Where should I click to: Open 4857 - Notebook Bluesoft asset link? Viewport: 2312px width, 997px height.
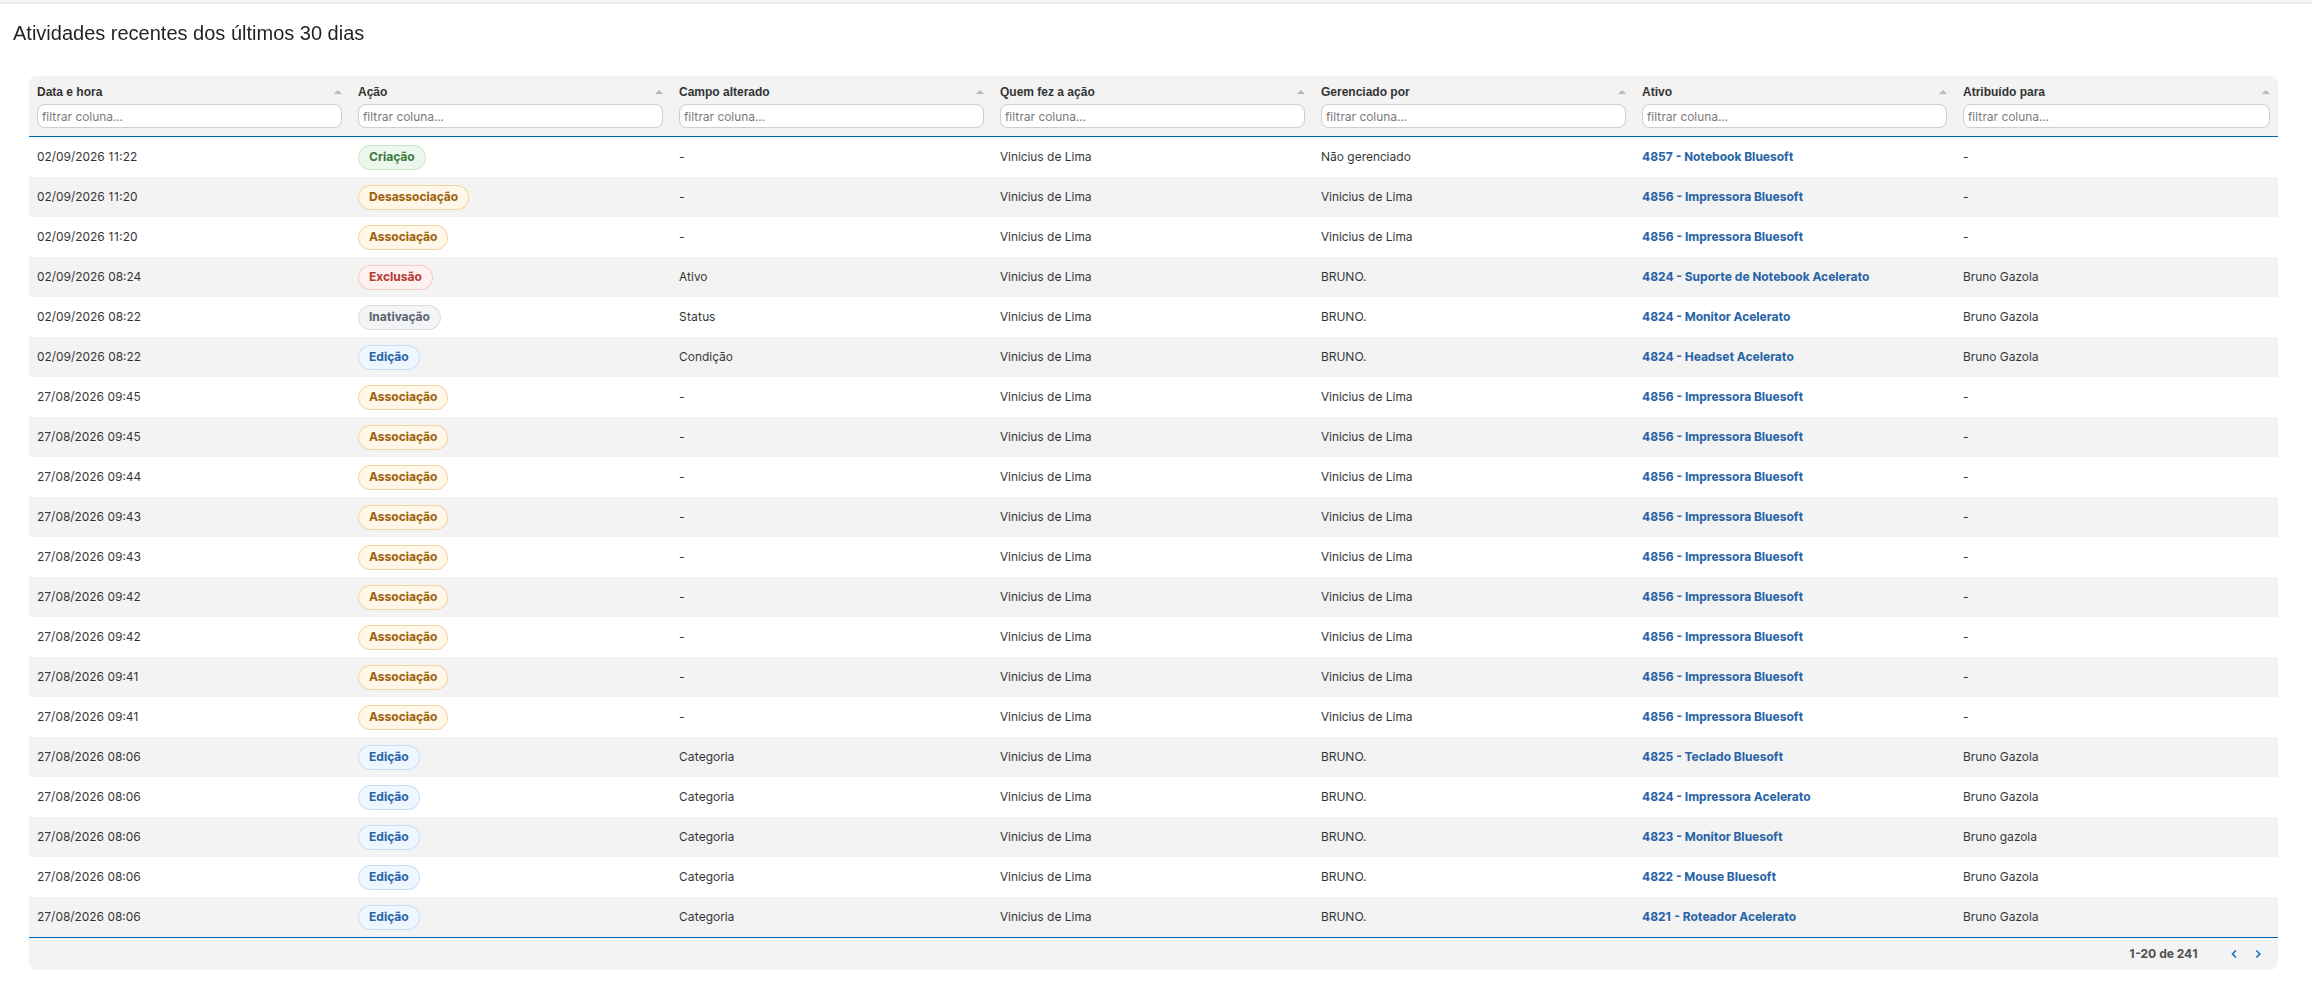click(1717, 157)
